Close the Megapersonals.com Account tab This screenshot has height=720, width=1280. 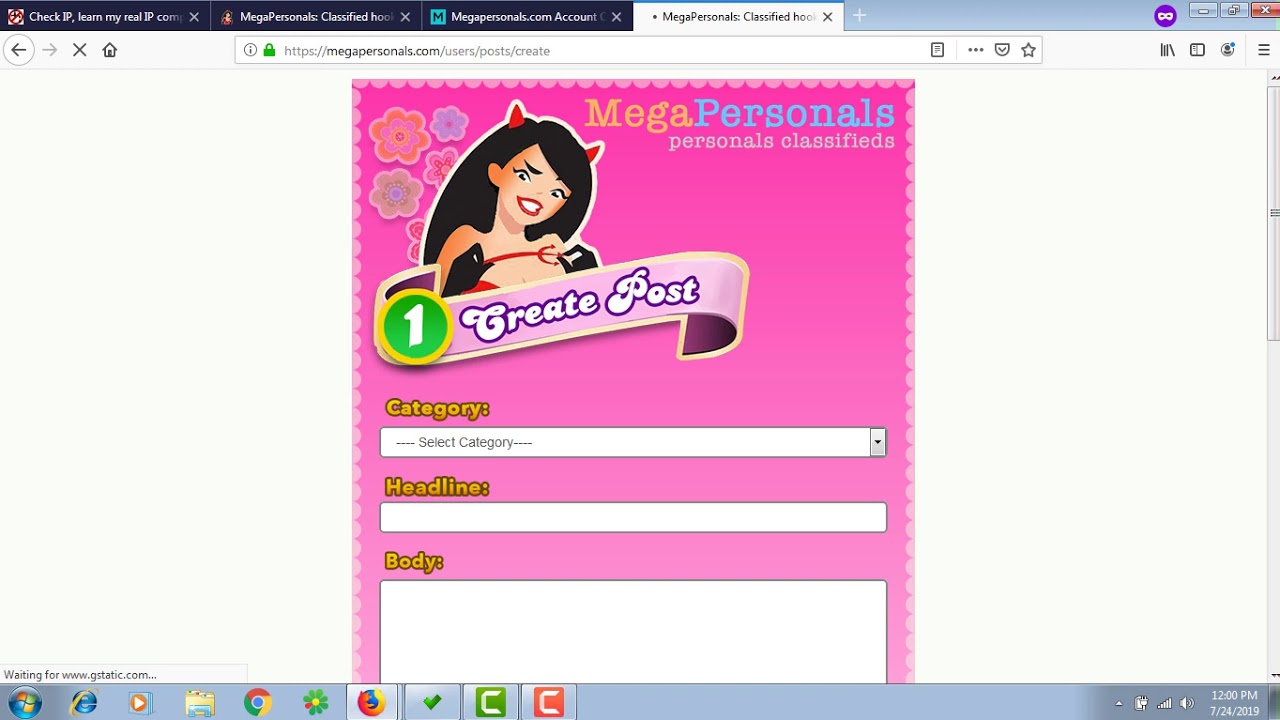click(x=616, y=17)
